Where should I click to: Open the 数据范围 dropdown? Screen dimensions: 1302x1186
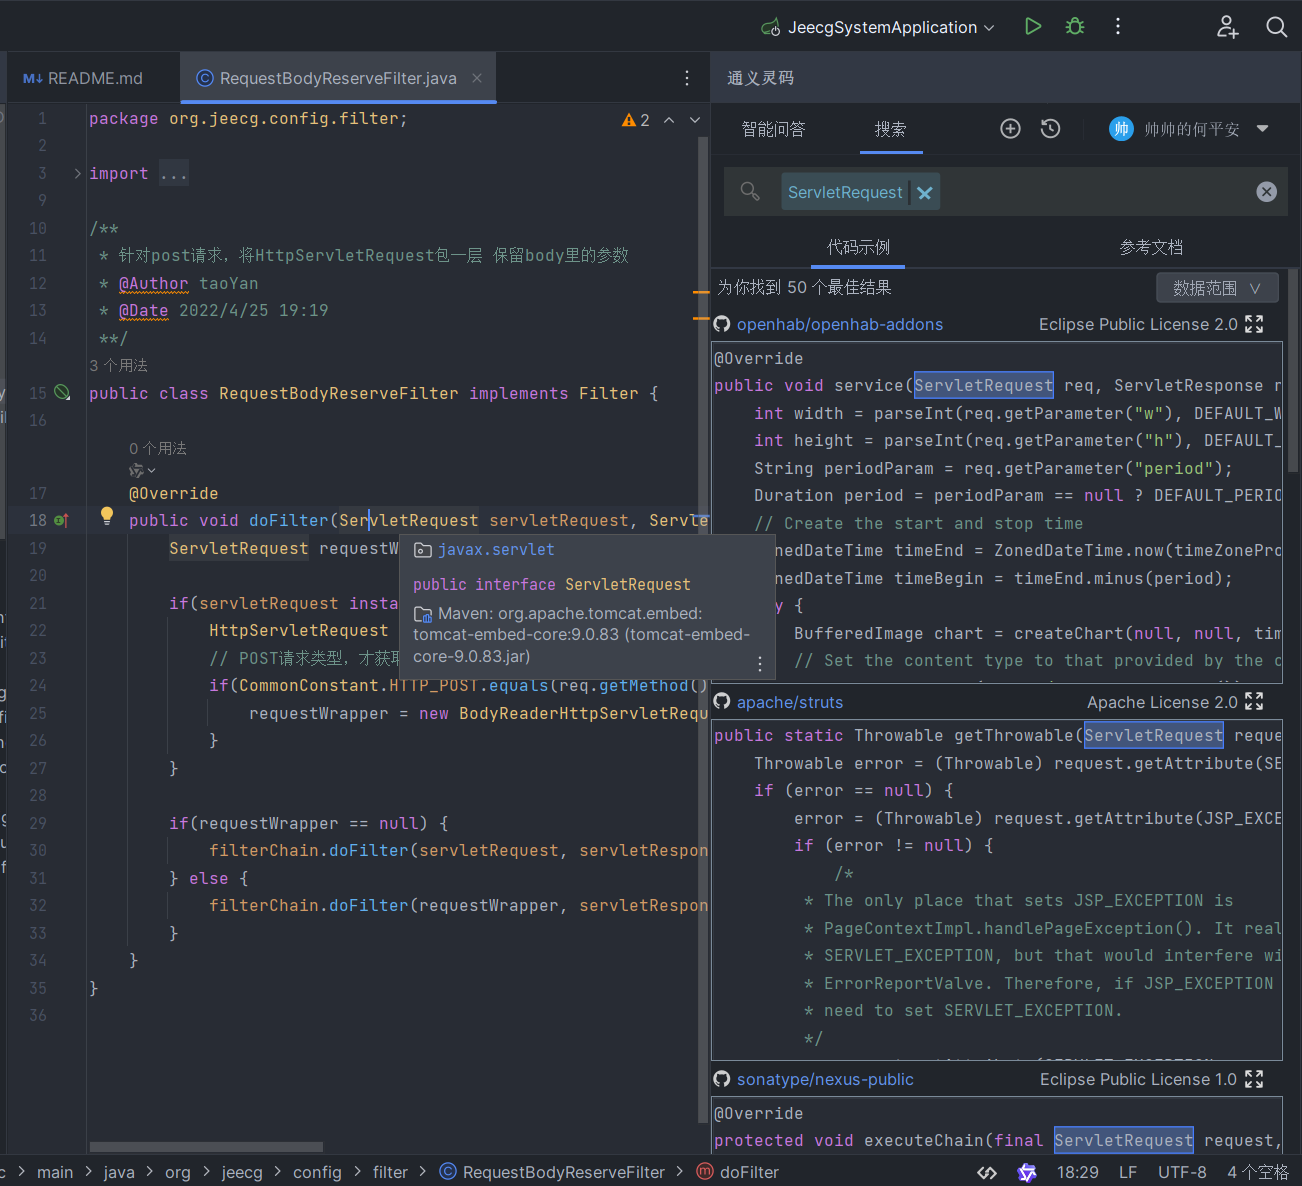tap(1217, 288)
